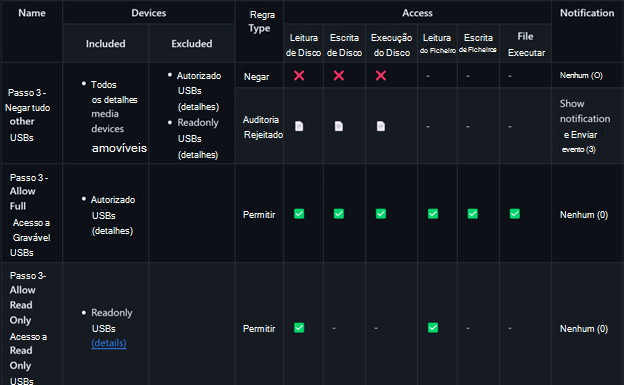Screen dimensions: 624x385
Task: Click the audit document icon under Escrita de Disco
Action: (339, 126)
